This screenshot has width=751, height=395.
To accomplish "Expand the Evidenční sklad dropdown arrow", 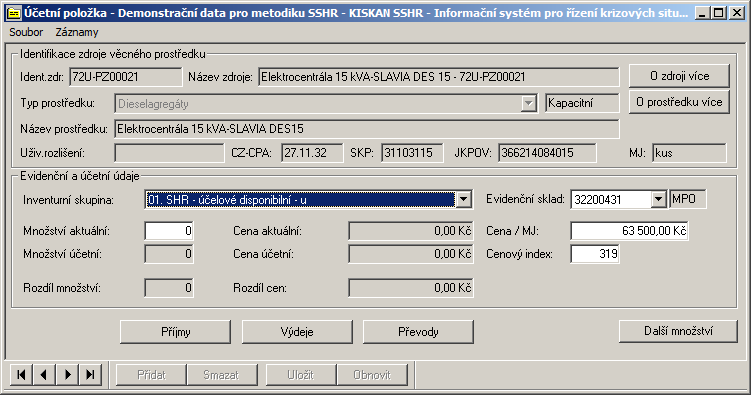I will pyautogui.click(x=659, y=200).
